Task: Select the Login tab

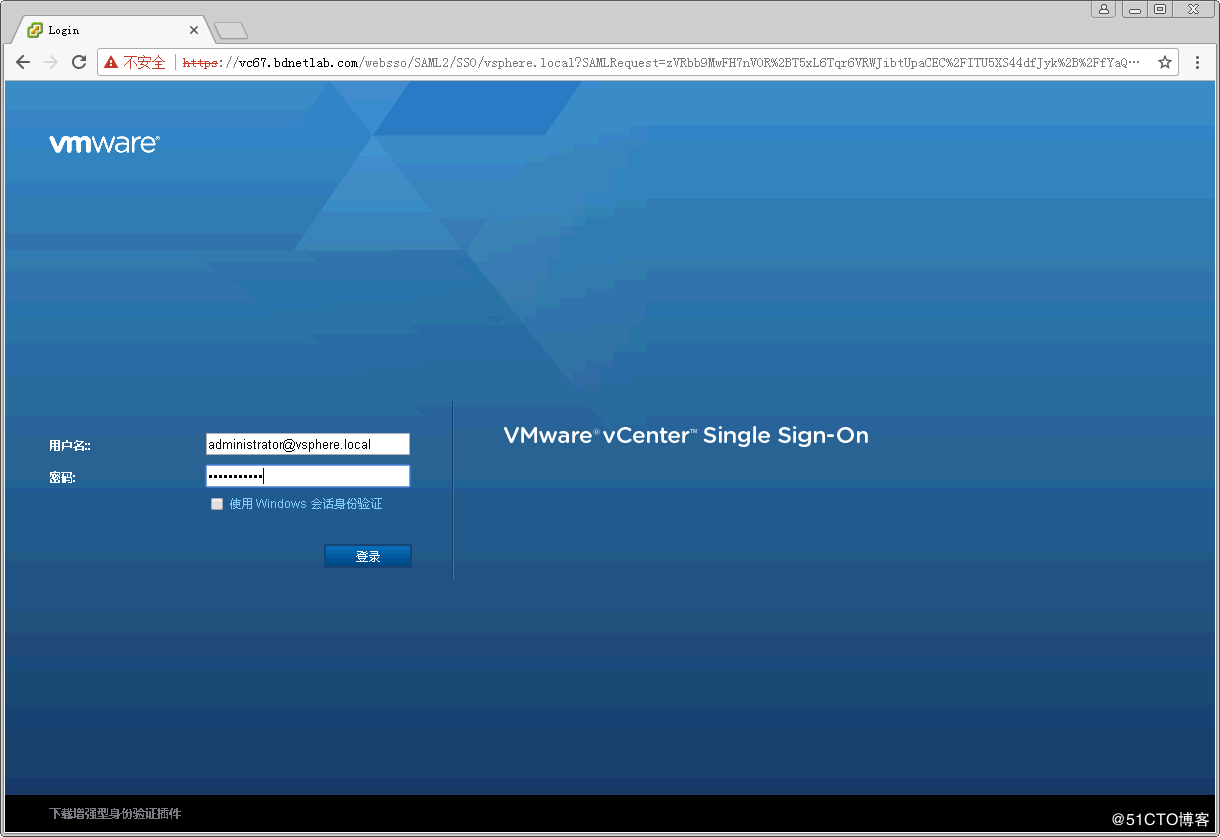Action: click(x=111, y=30)
